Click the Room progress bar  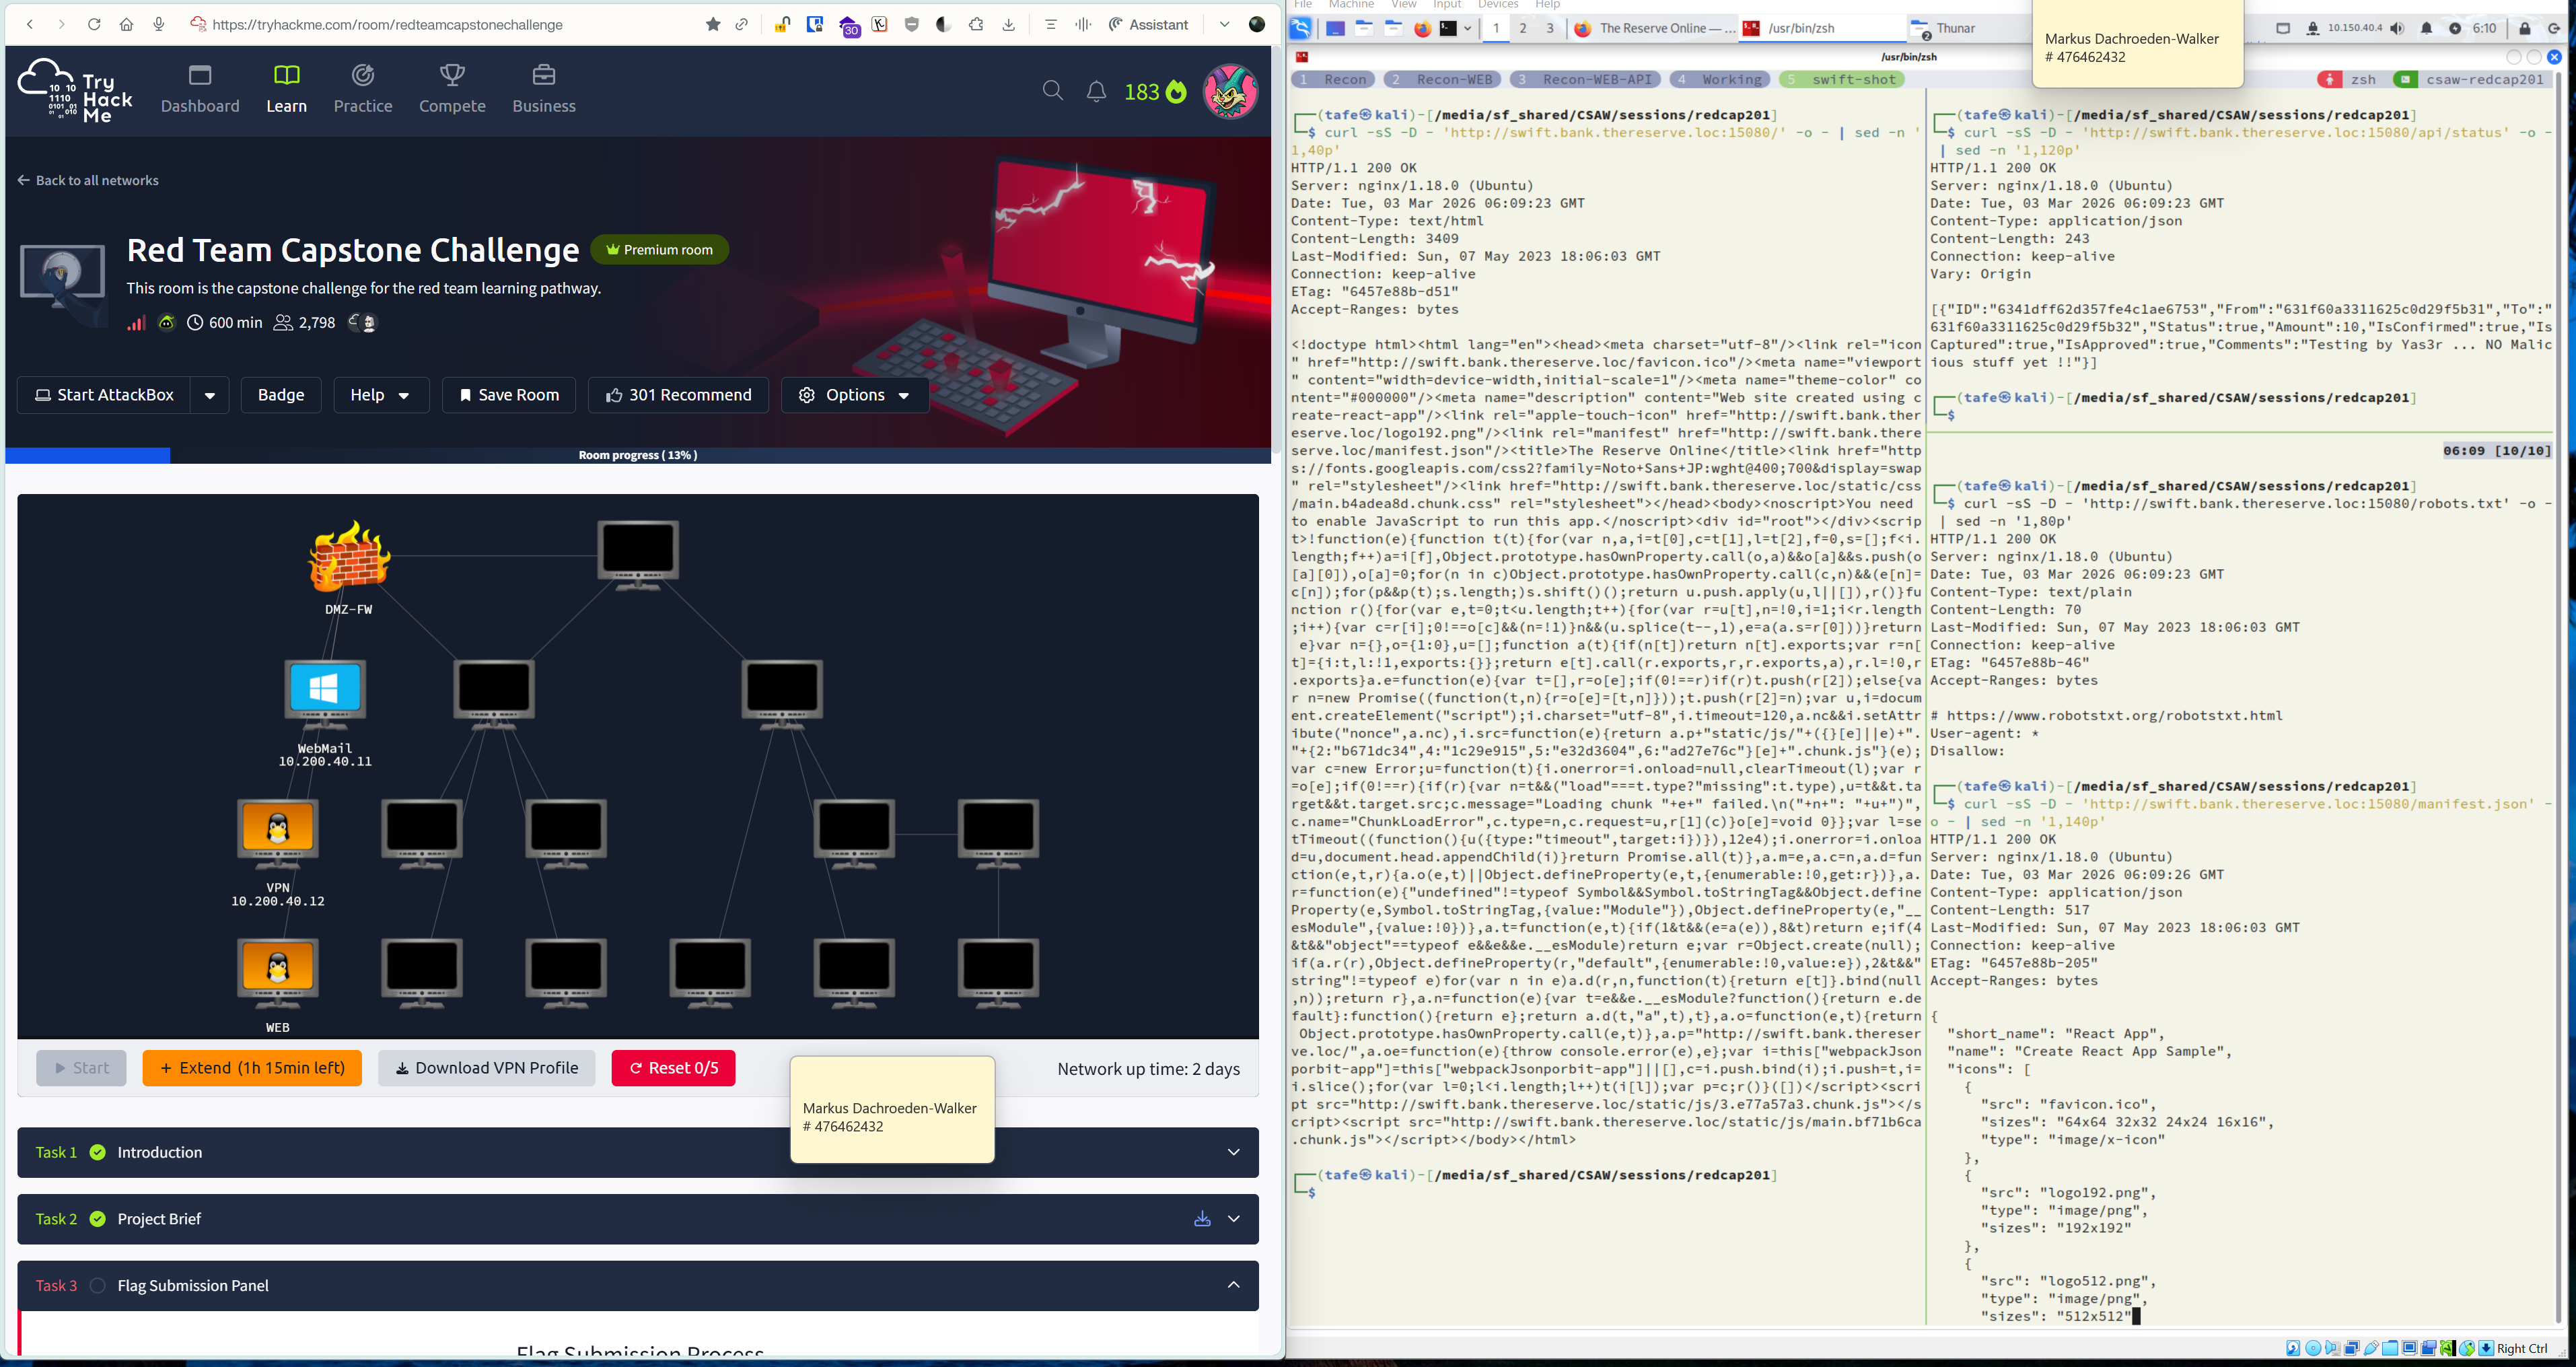click(637, 455)
